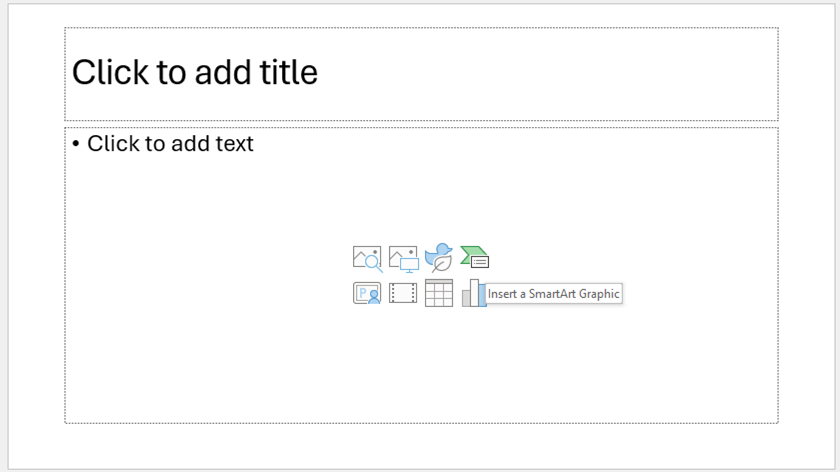Insert a video using the filmstrip icon
The image size is (840, 472).
(403, 293)
